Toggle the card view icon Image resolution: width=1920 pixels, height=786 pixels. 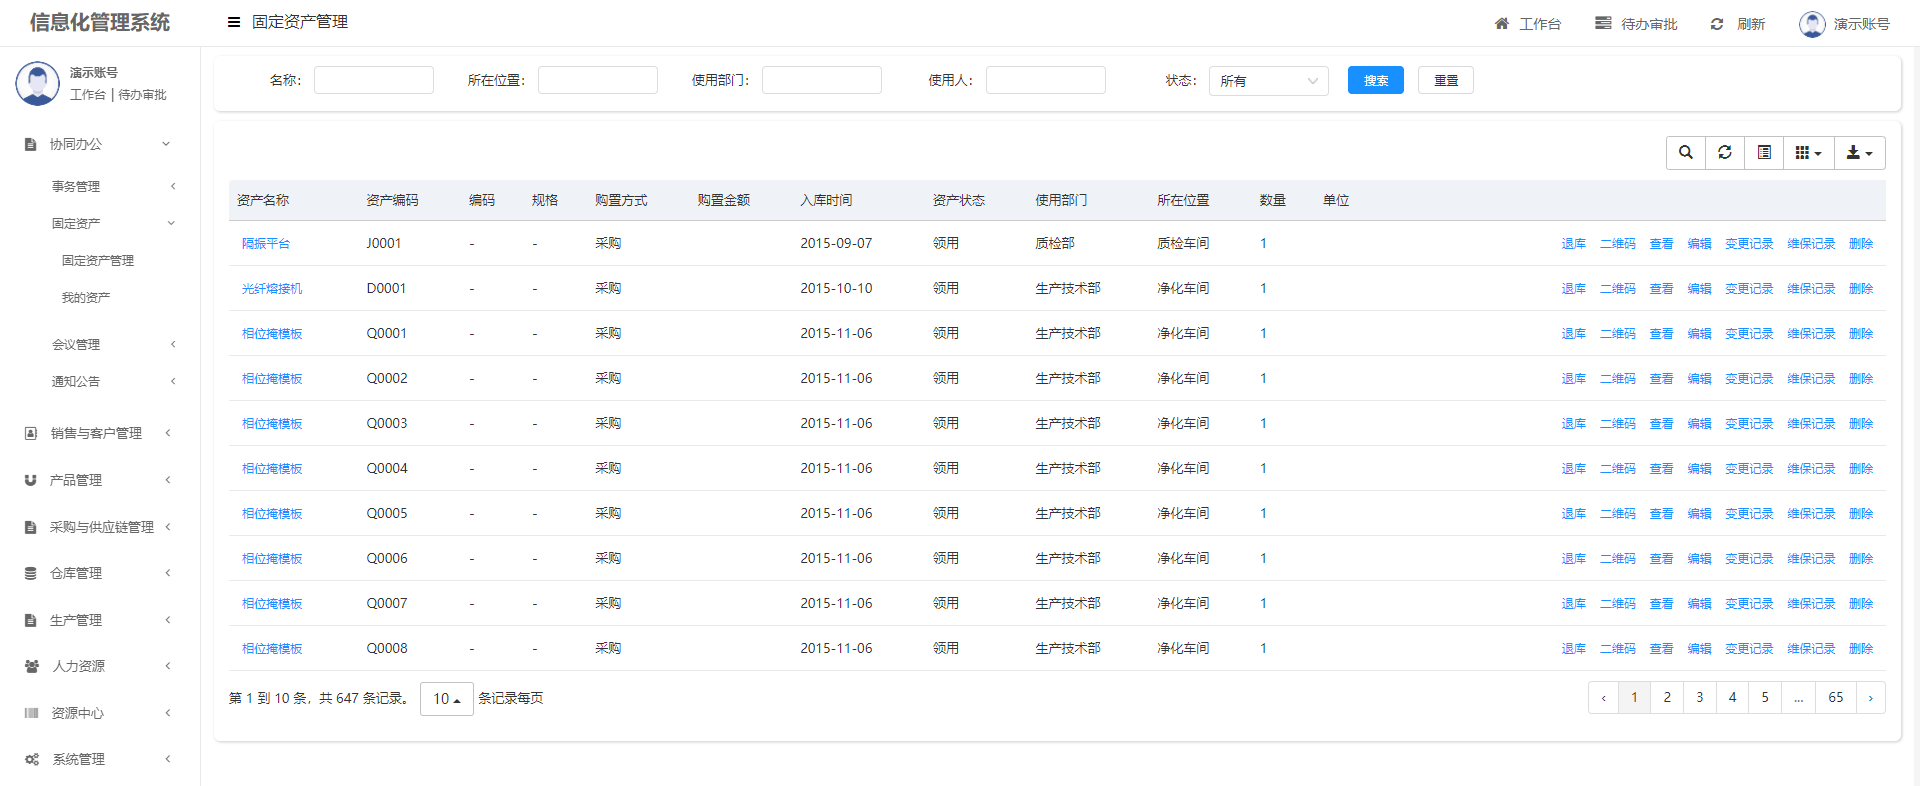pos(1764,153)
